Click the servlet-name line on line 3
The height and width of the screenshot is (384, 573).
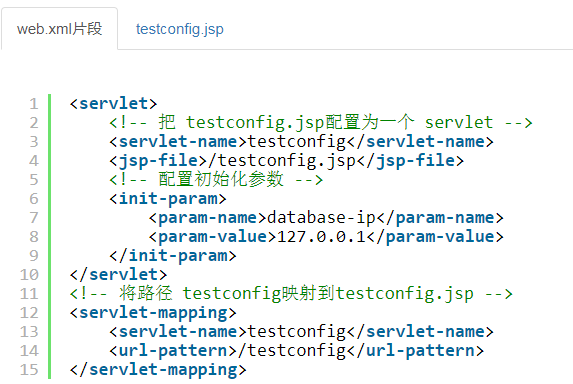301,142
